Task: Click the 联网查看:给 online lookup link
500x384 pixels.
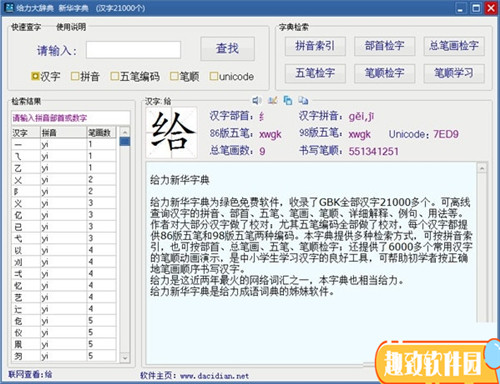Action: (x=30, y=374)
